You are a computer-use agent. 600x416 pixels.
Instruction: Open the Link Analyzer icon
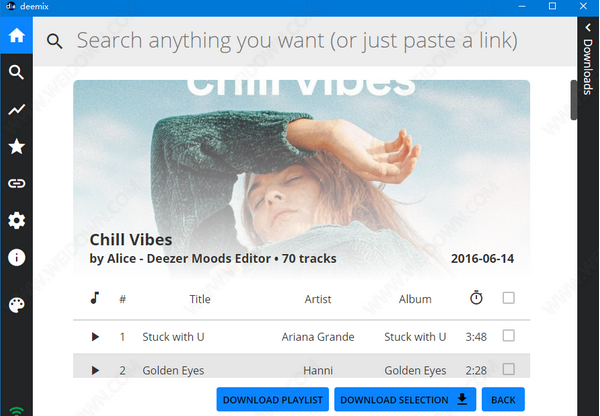pos(16,184)
